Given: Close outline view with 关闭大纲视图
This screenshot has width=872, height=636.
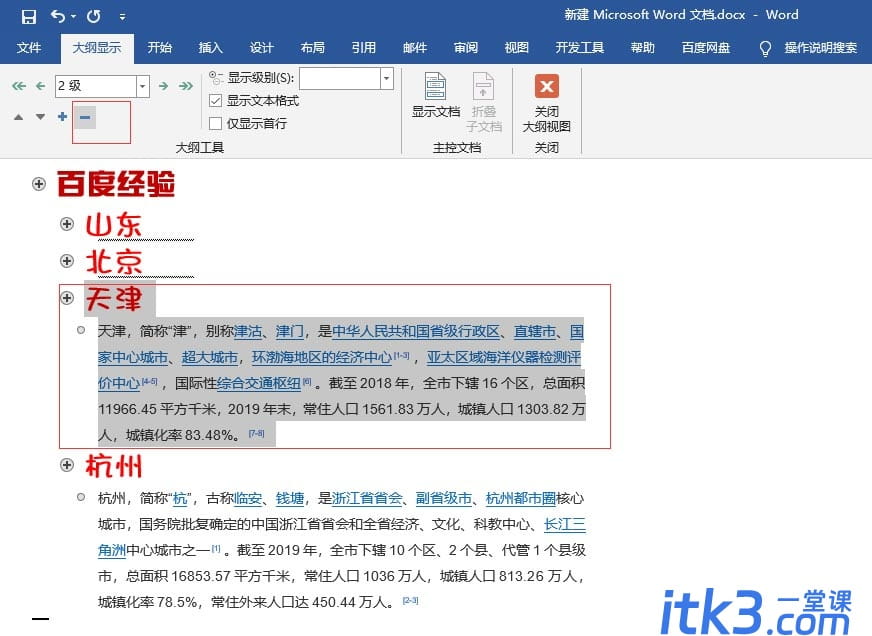Looking at the screenshot, I should (547, 103).
